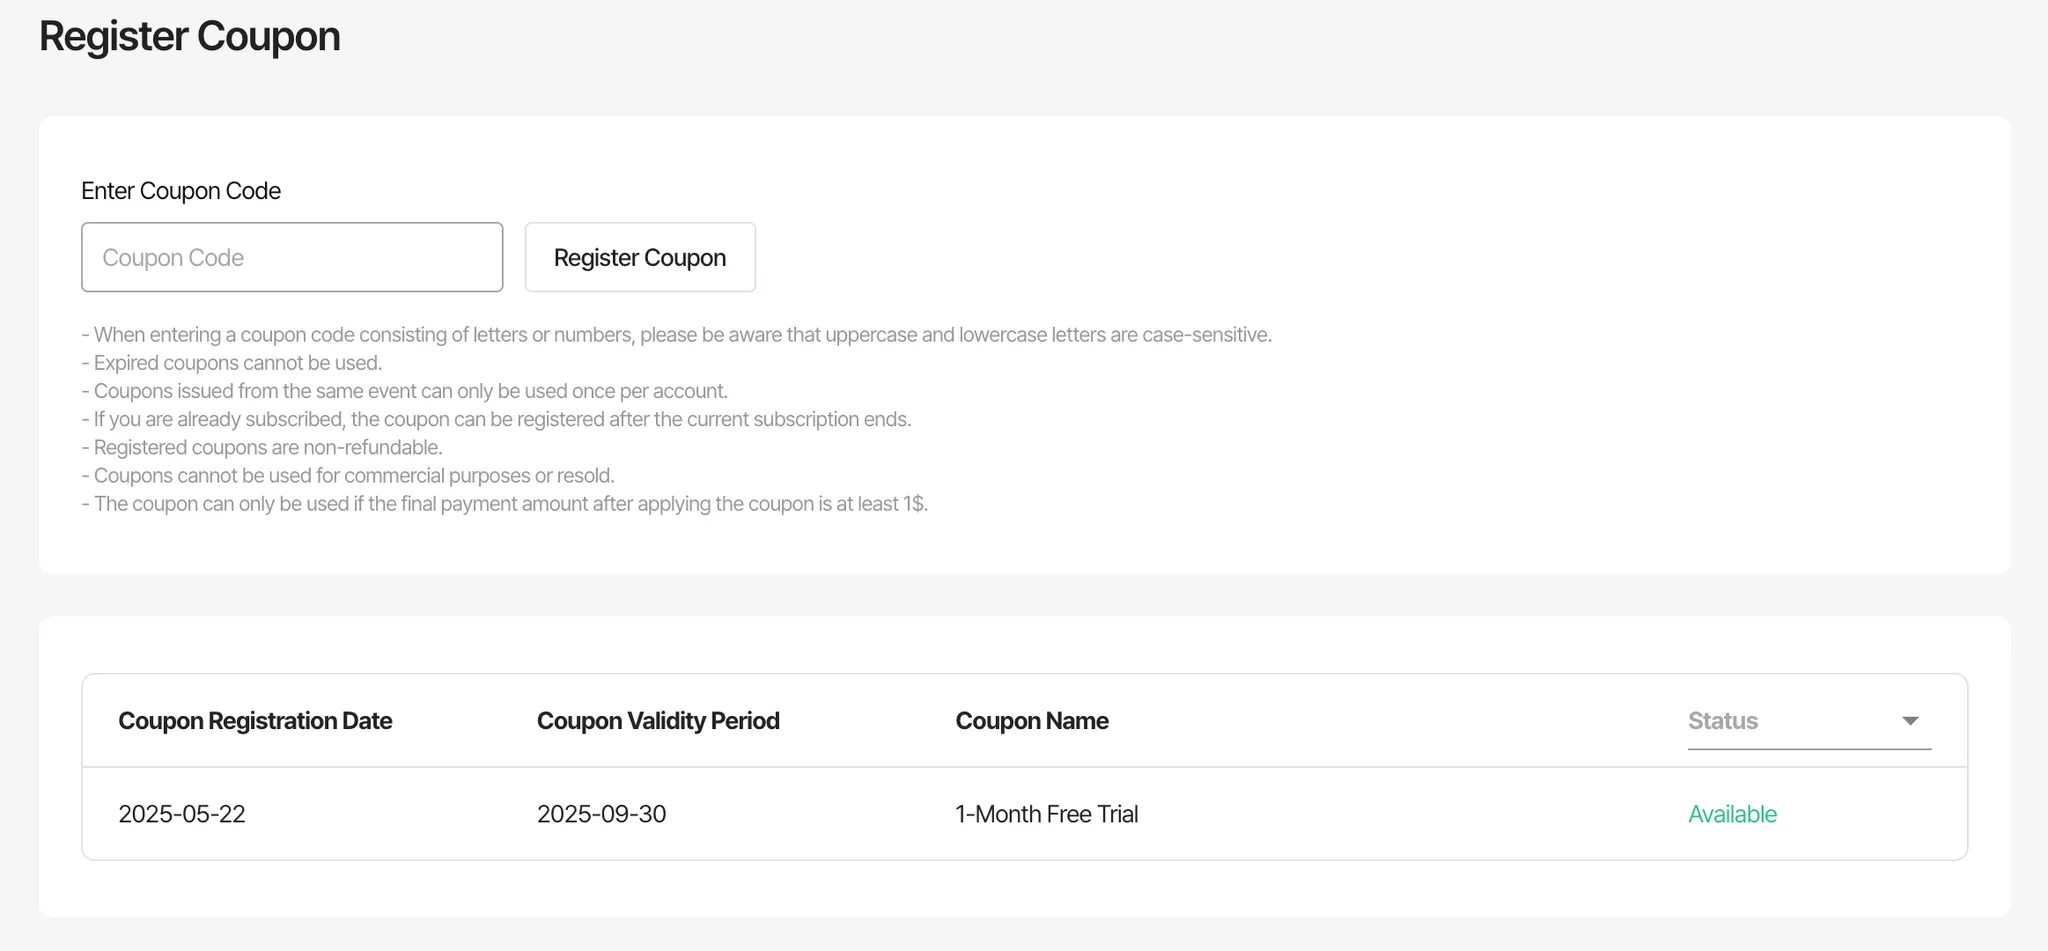Click the Register Coupon page heading
Image resolution: width=2048 pixels, height=951 pixels.
coord(189,36)
